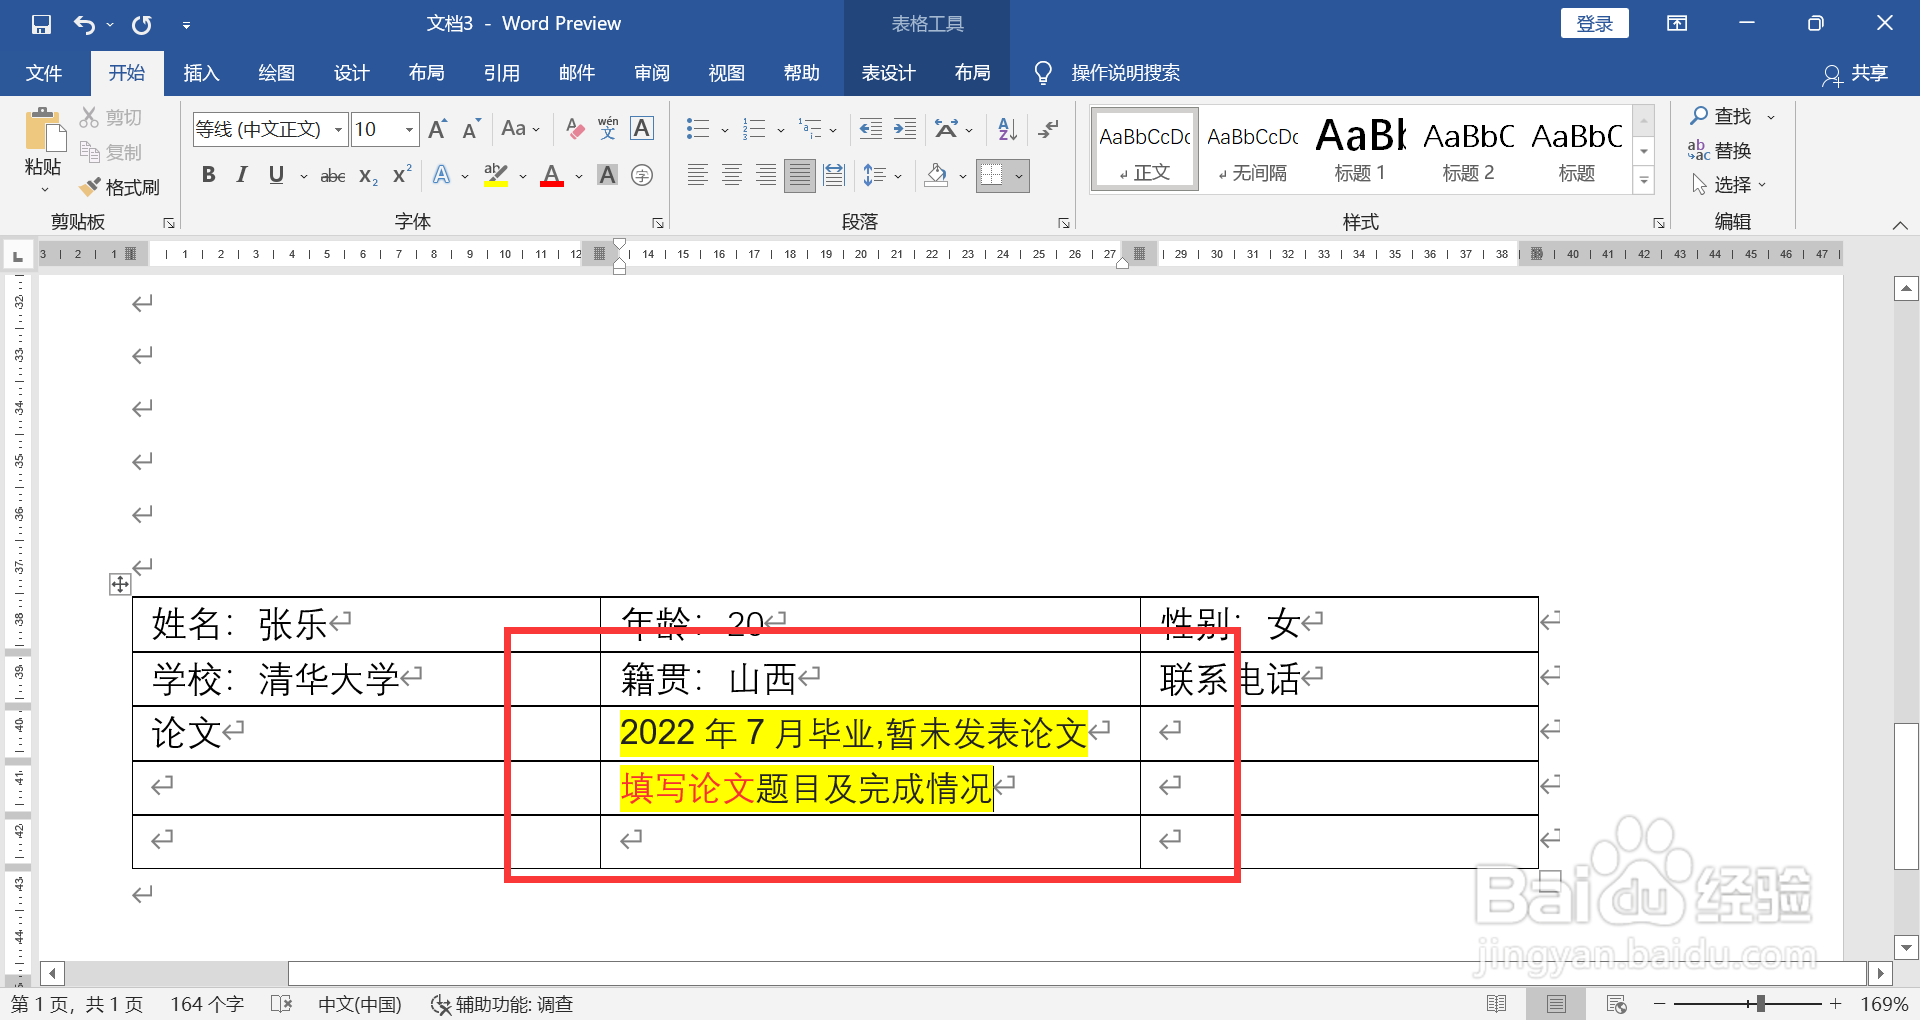Click the word count 164 个字
Viewport: 1920px width, 1020px height.
(207, 1004)
